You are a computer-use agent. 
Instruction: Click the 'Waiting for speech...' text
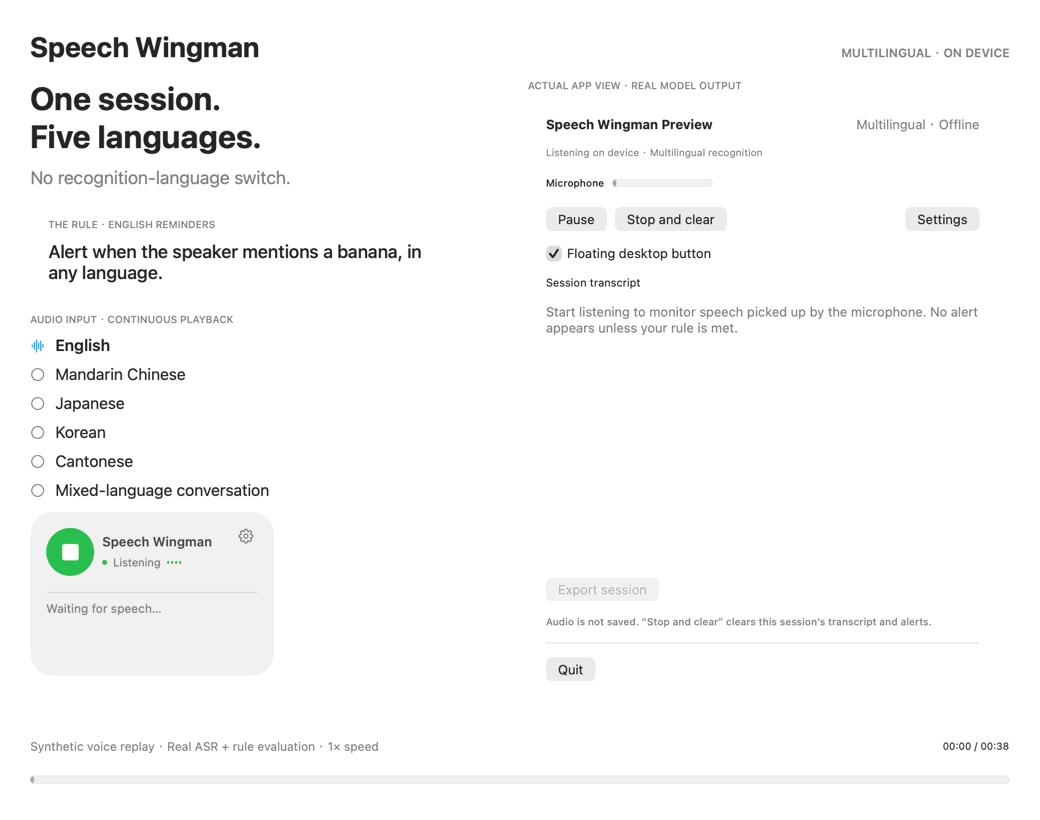pyautogui.click(x=104, y=608)
